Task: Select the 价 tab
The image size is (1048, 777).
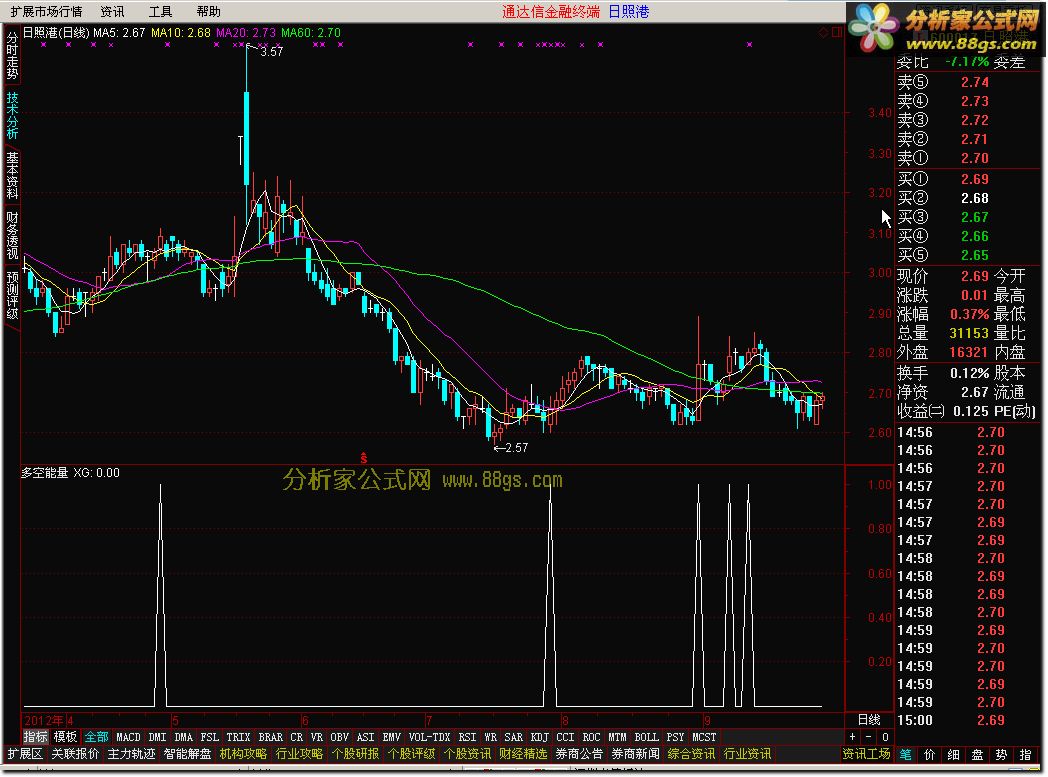Action: point(930,754)
